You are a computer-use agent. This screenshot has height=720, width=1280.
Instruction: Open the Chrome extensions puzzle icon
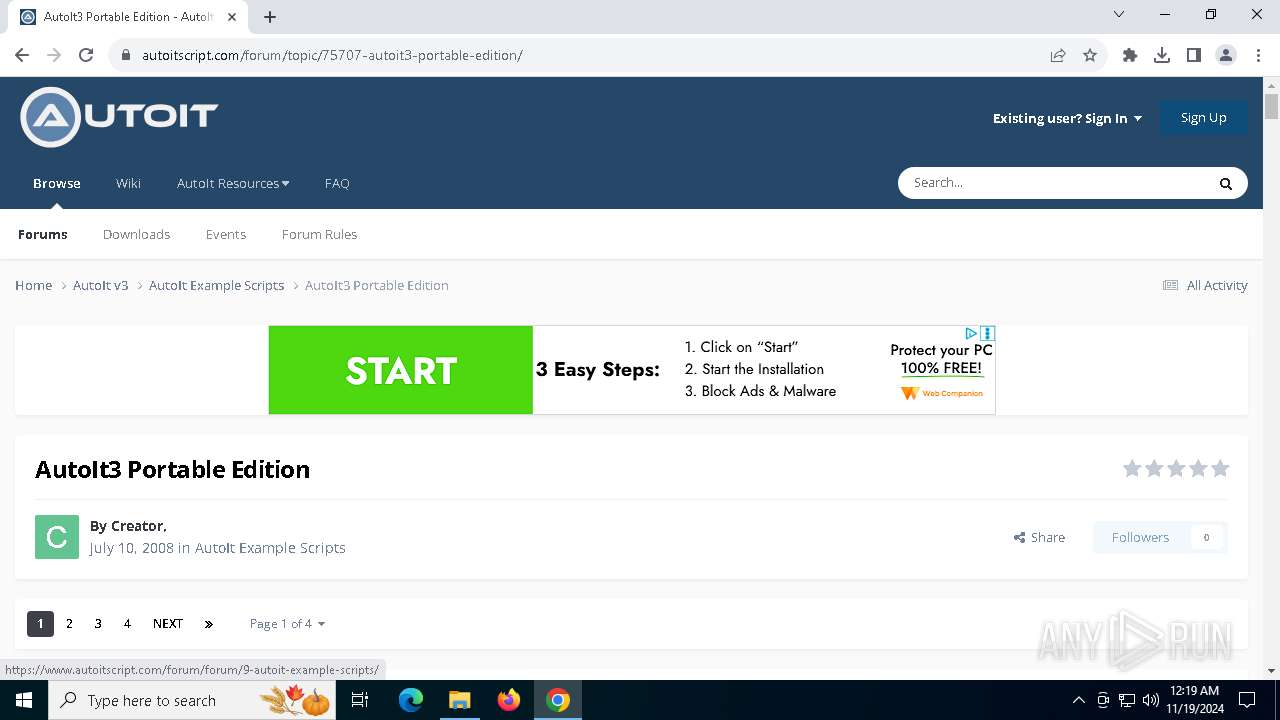1130,55
